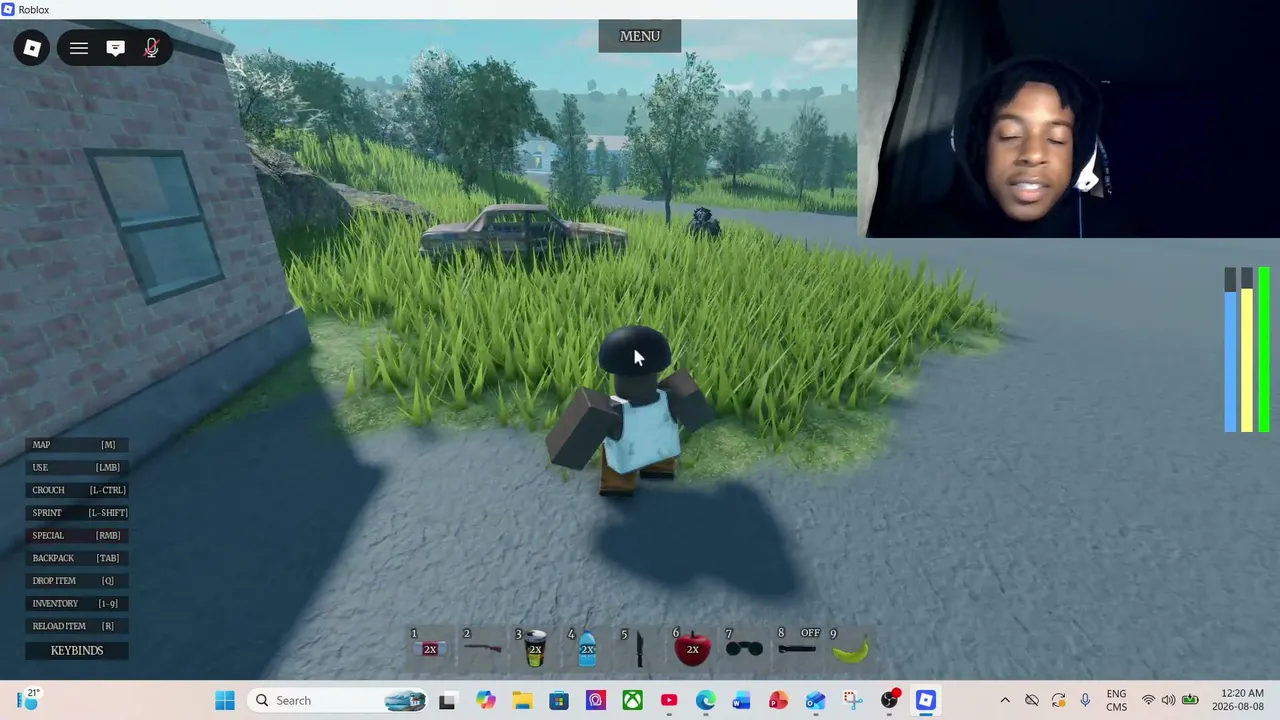Collapse the KEYBINDS panel
This screenshot has height=720, width=1280.
[x=77, y=650]
